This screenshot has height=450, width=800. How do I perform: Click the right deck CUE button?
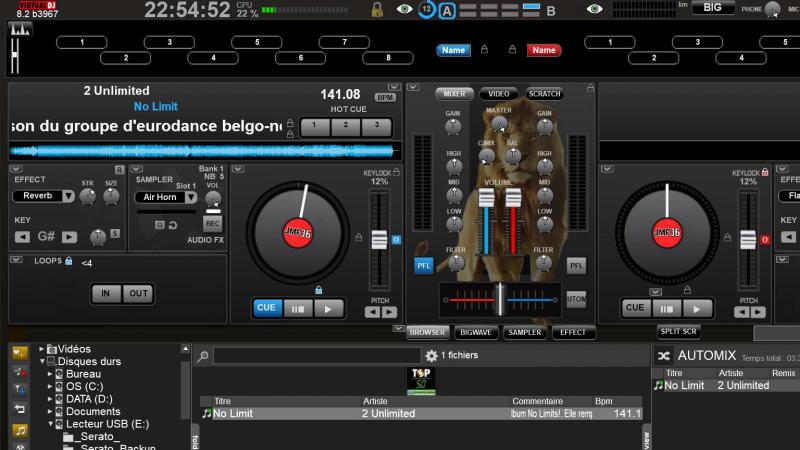click(635, 308)
